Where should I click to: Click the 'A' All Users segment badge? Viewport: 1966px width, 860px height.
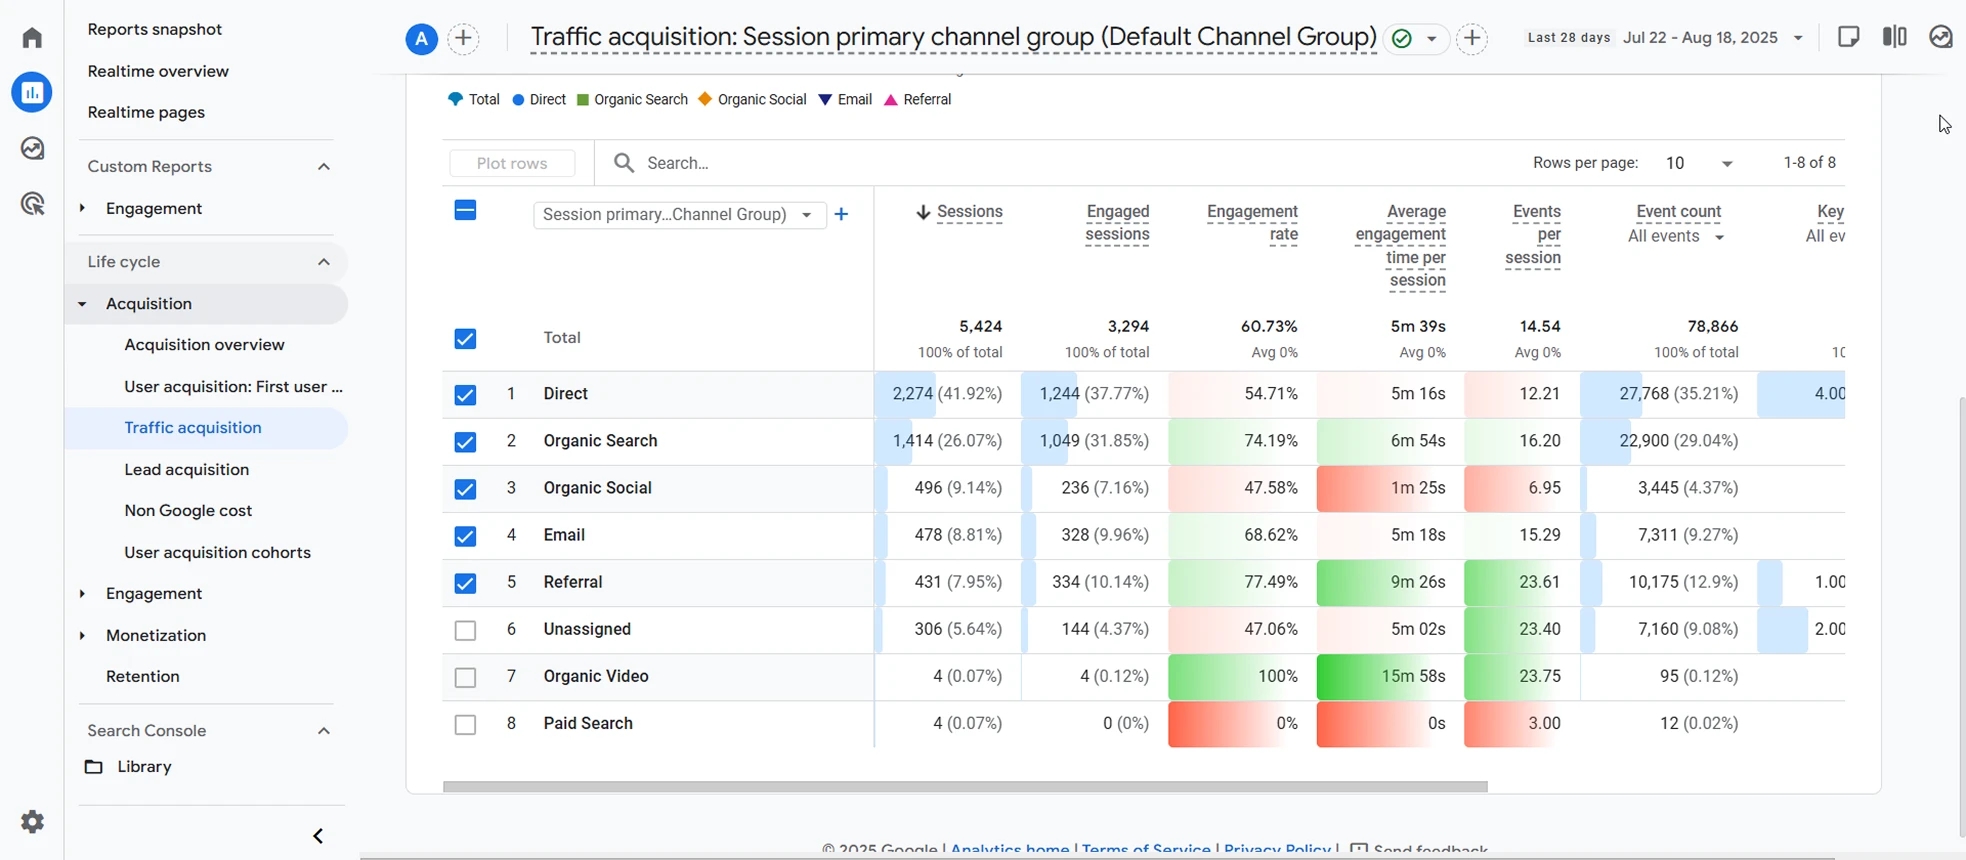421,39
